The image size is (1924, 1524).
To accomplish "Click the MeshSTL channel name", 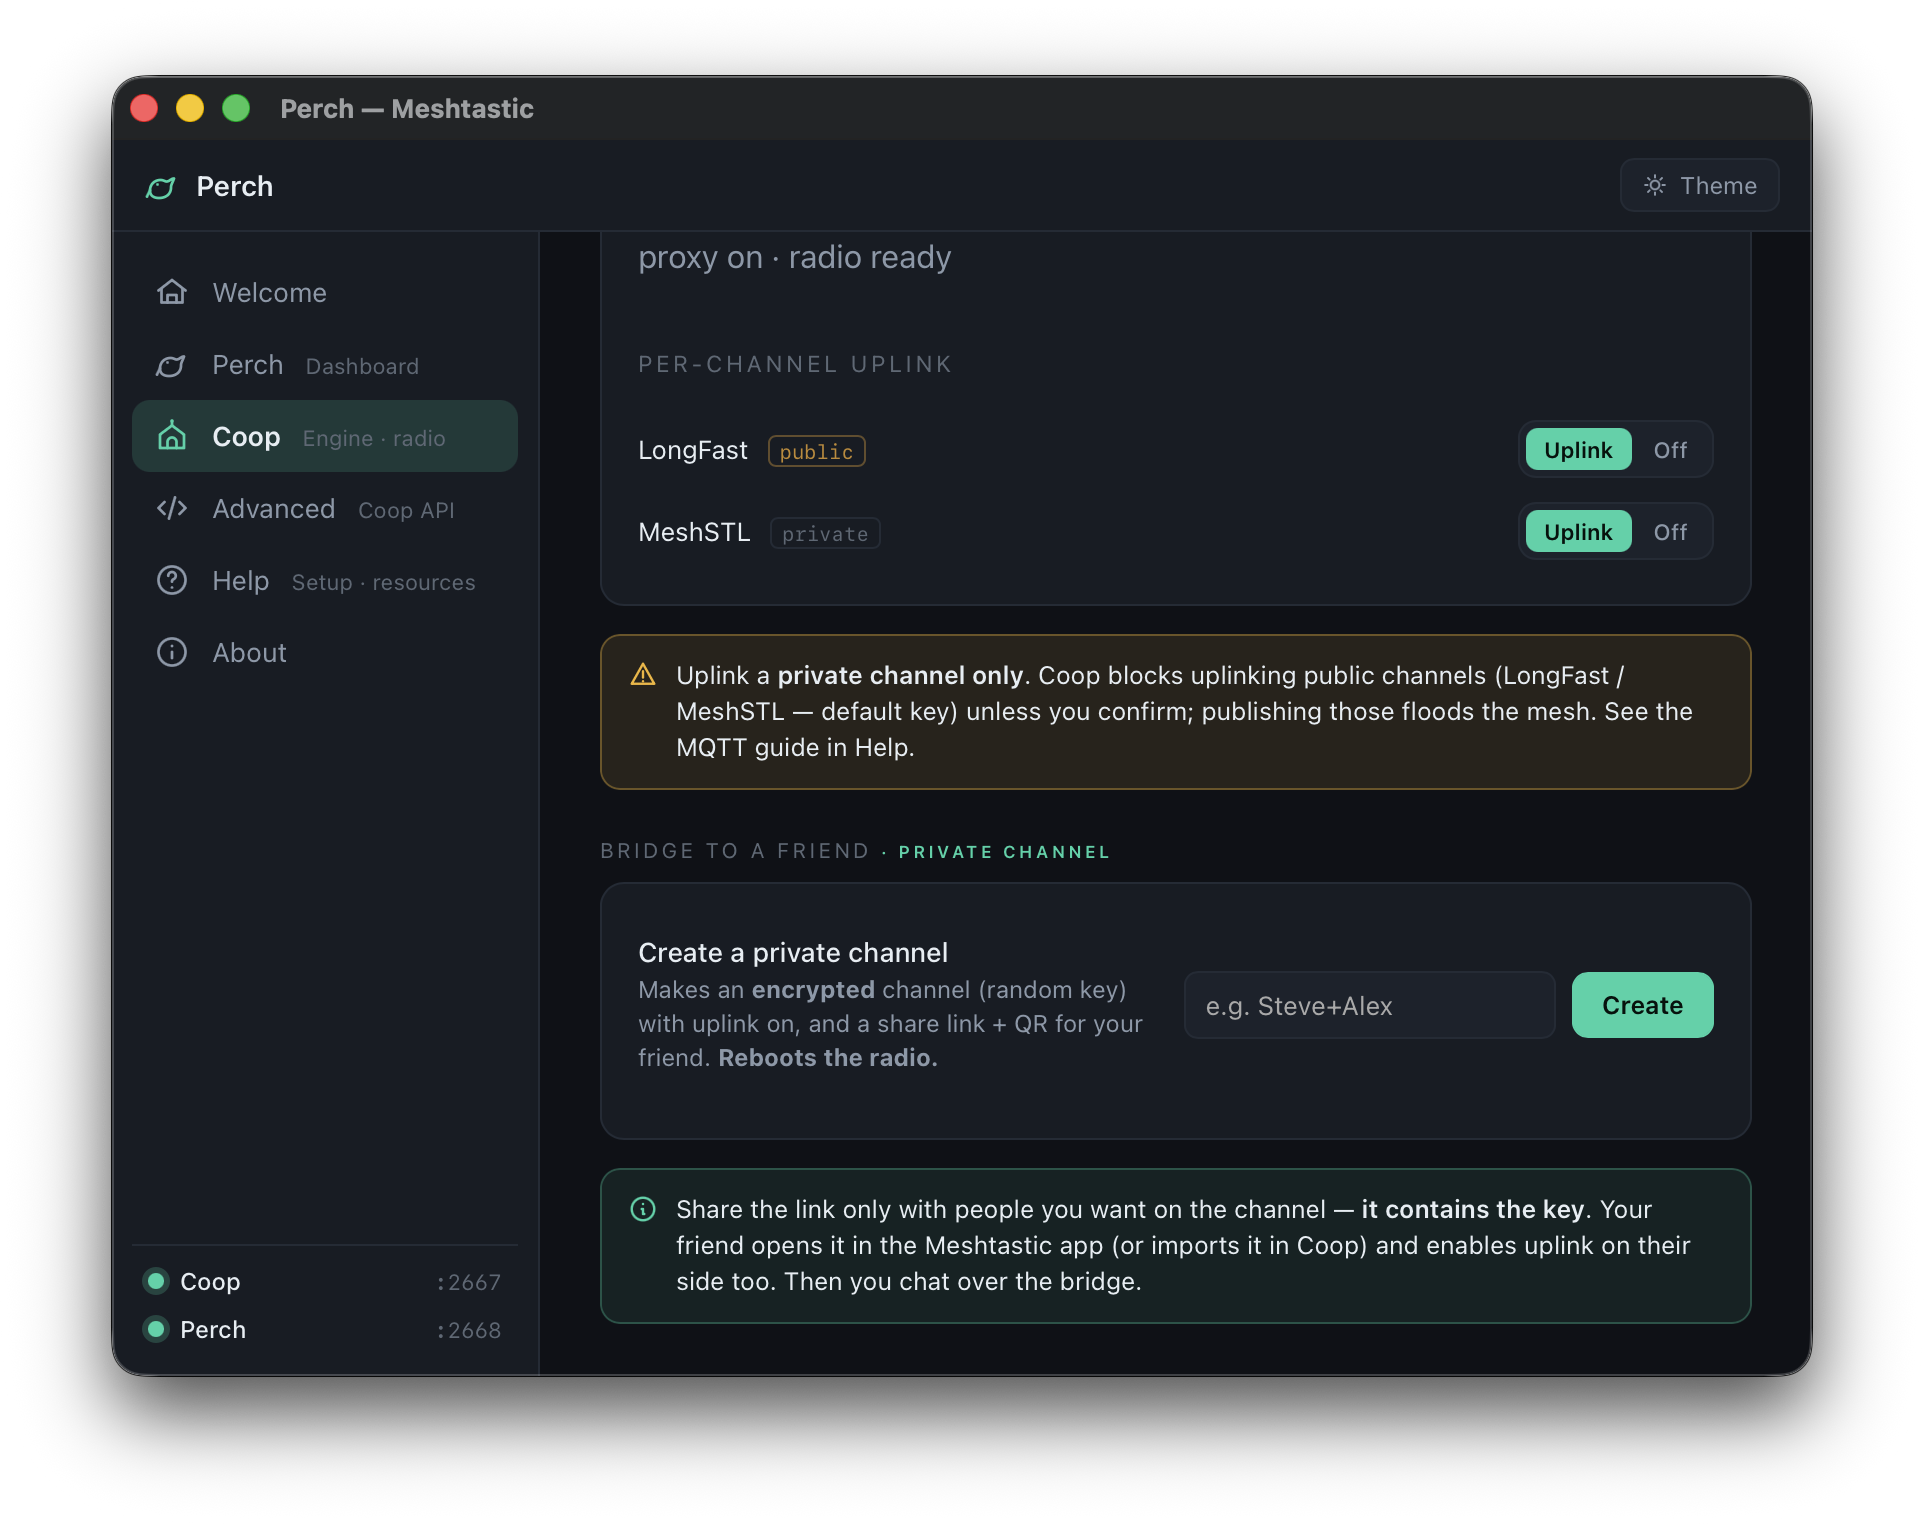I will point(694,532).
